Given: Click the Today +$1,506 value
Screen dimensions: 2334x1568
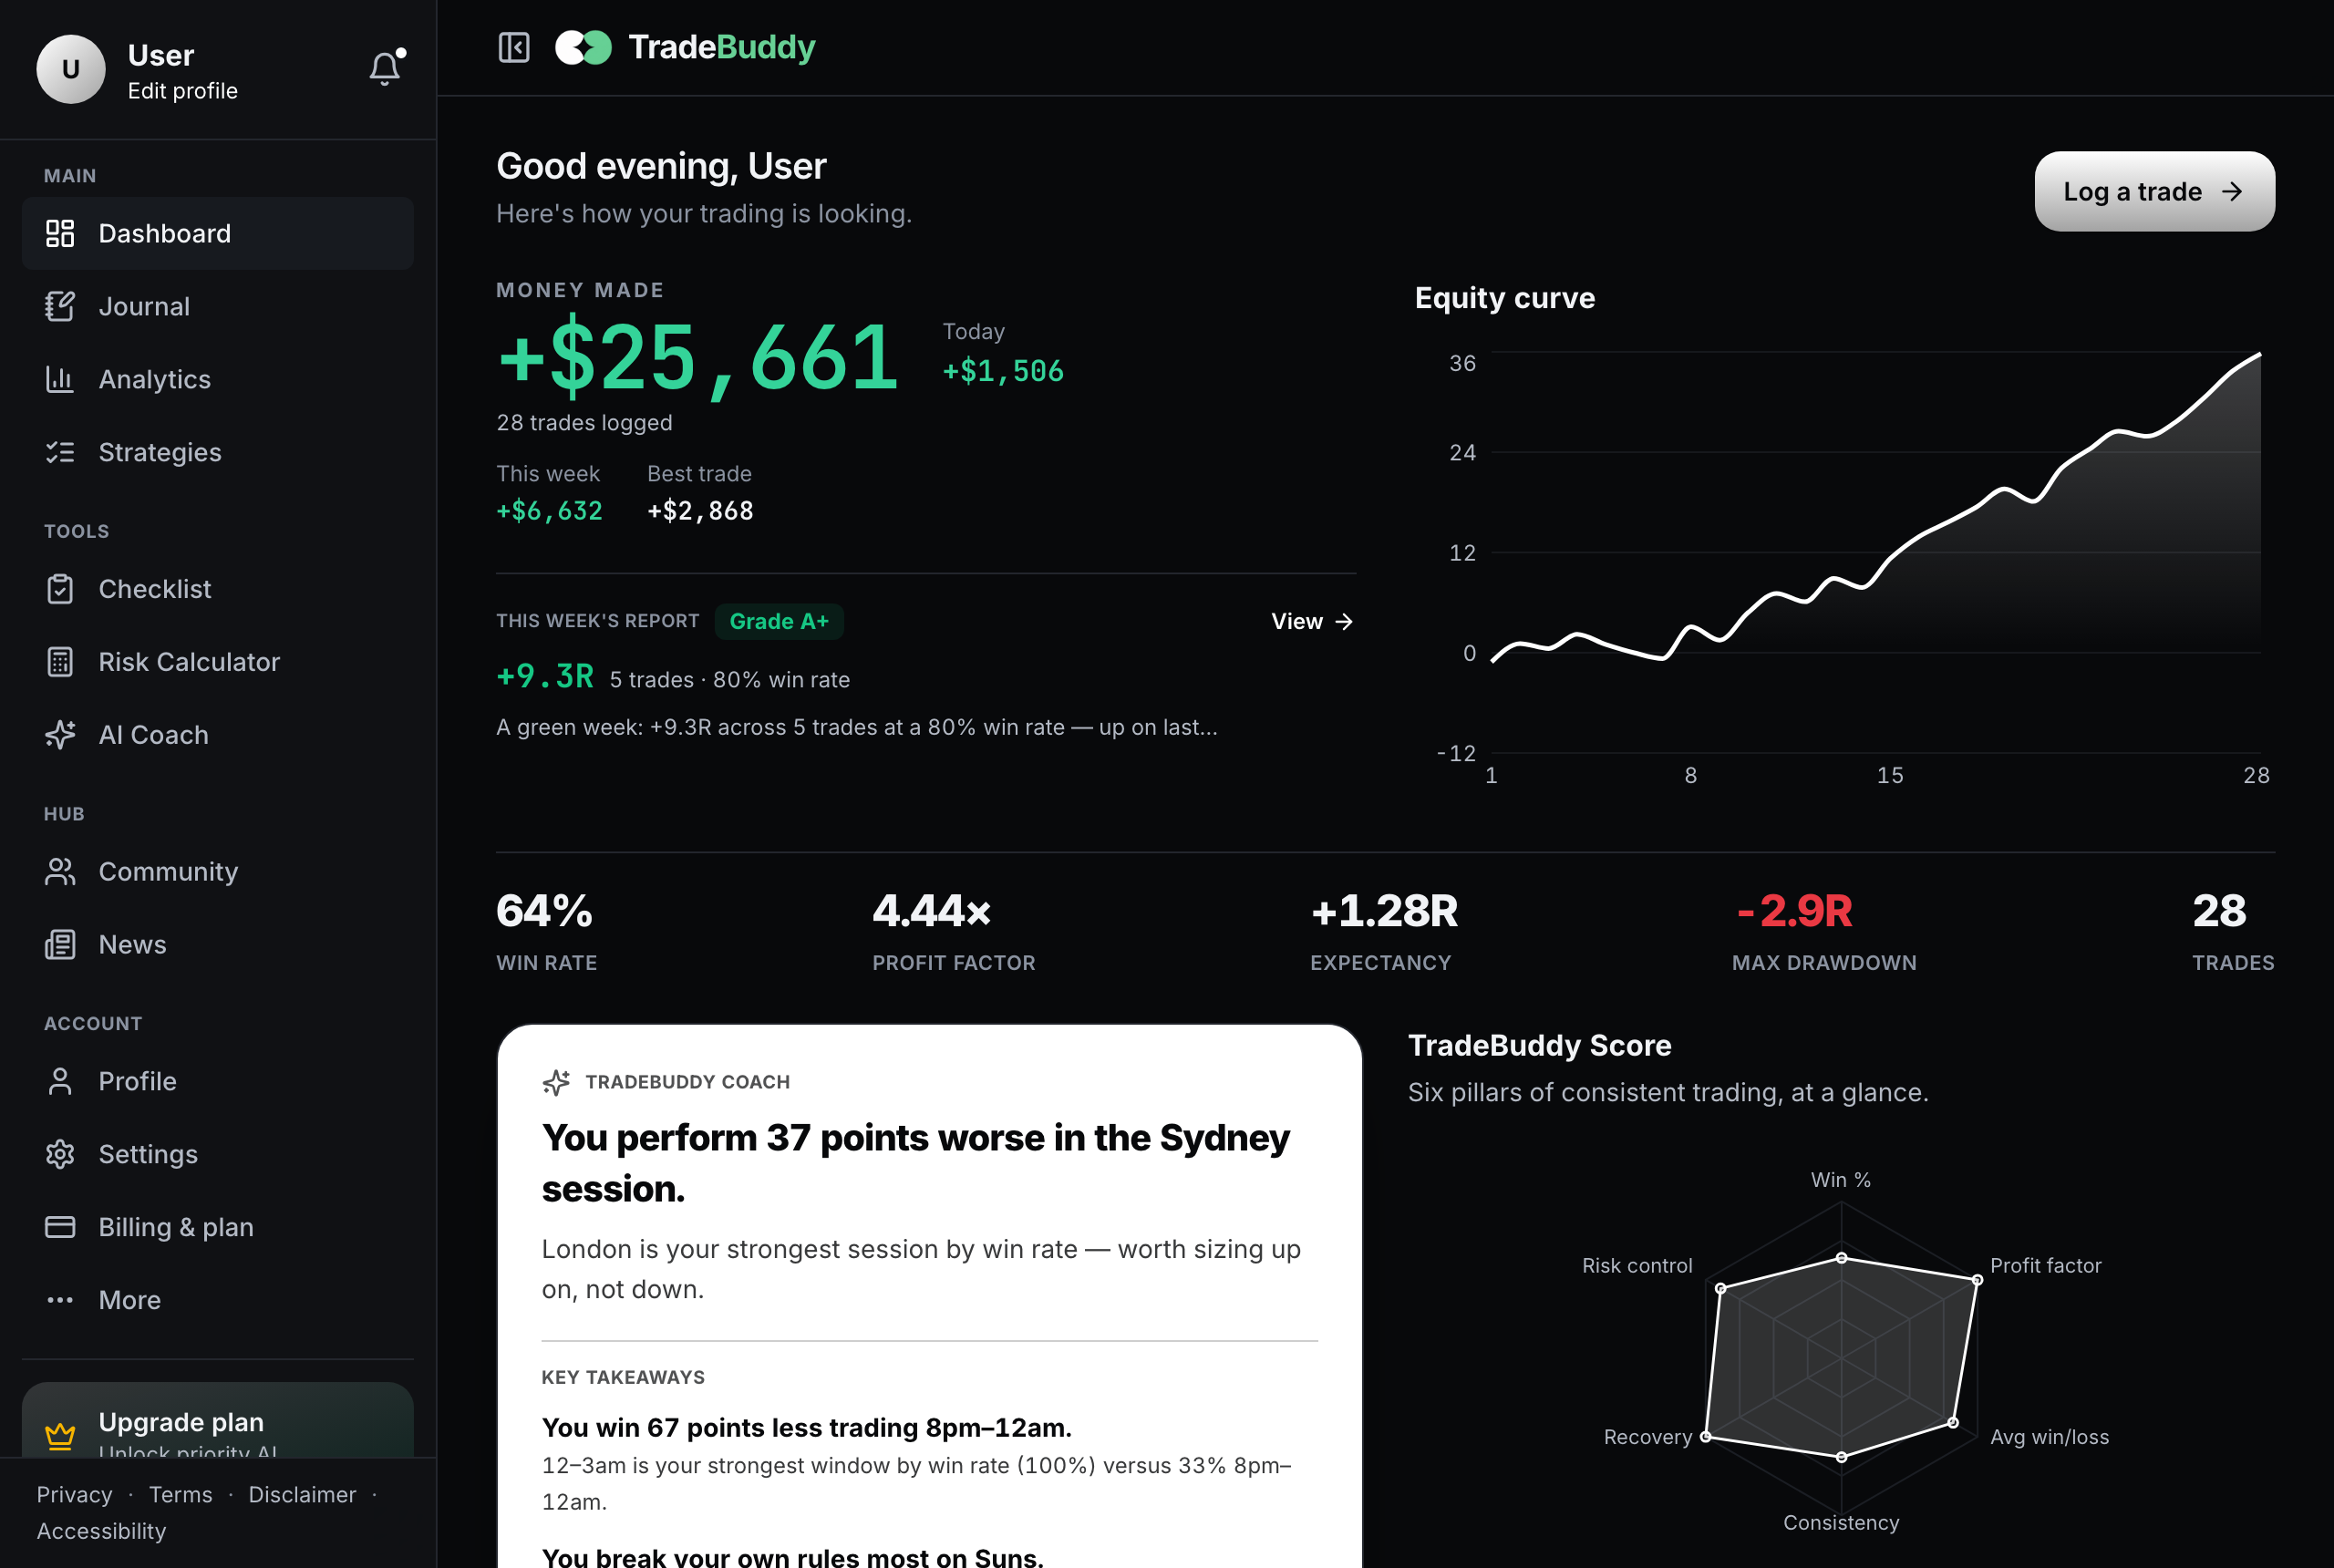Looking at the screenshot, I should pos(1003,371).
